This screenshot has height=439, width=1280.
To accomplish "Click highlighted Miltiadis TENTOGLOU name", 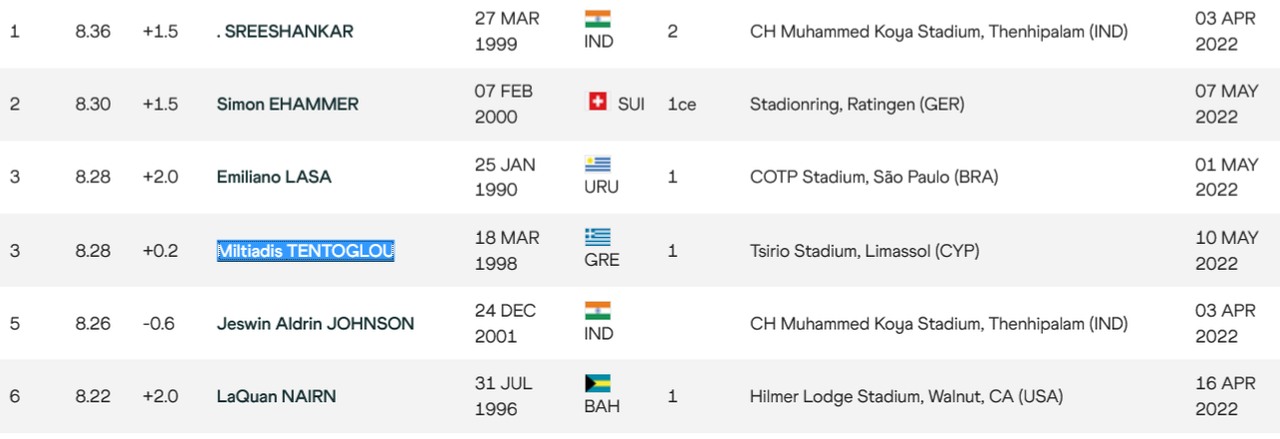I will pos(306,251).
